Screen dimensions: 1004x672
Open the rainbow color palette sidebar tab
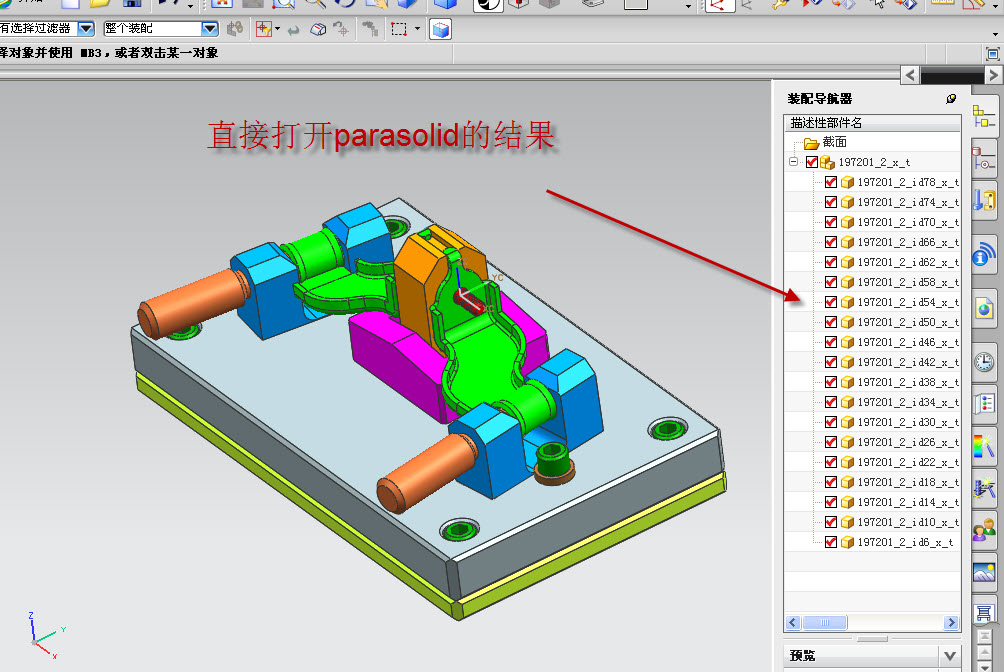pyautogui.click(x=984, y=446)
